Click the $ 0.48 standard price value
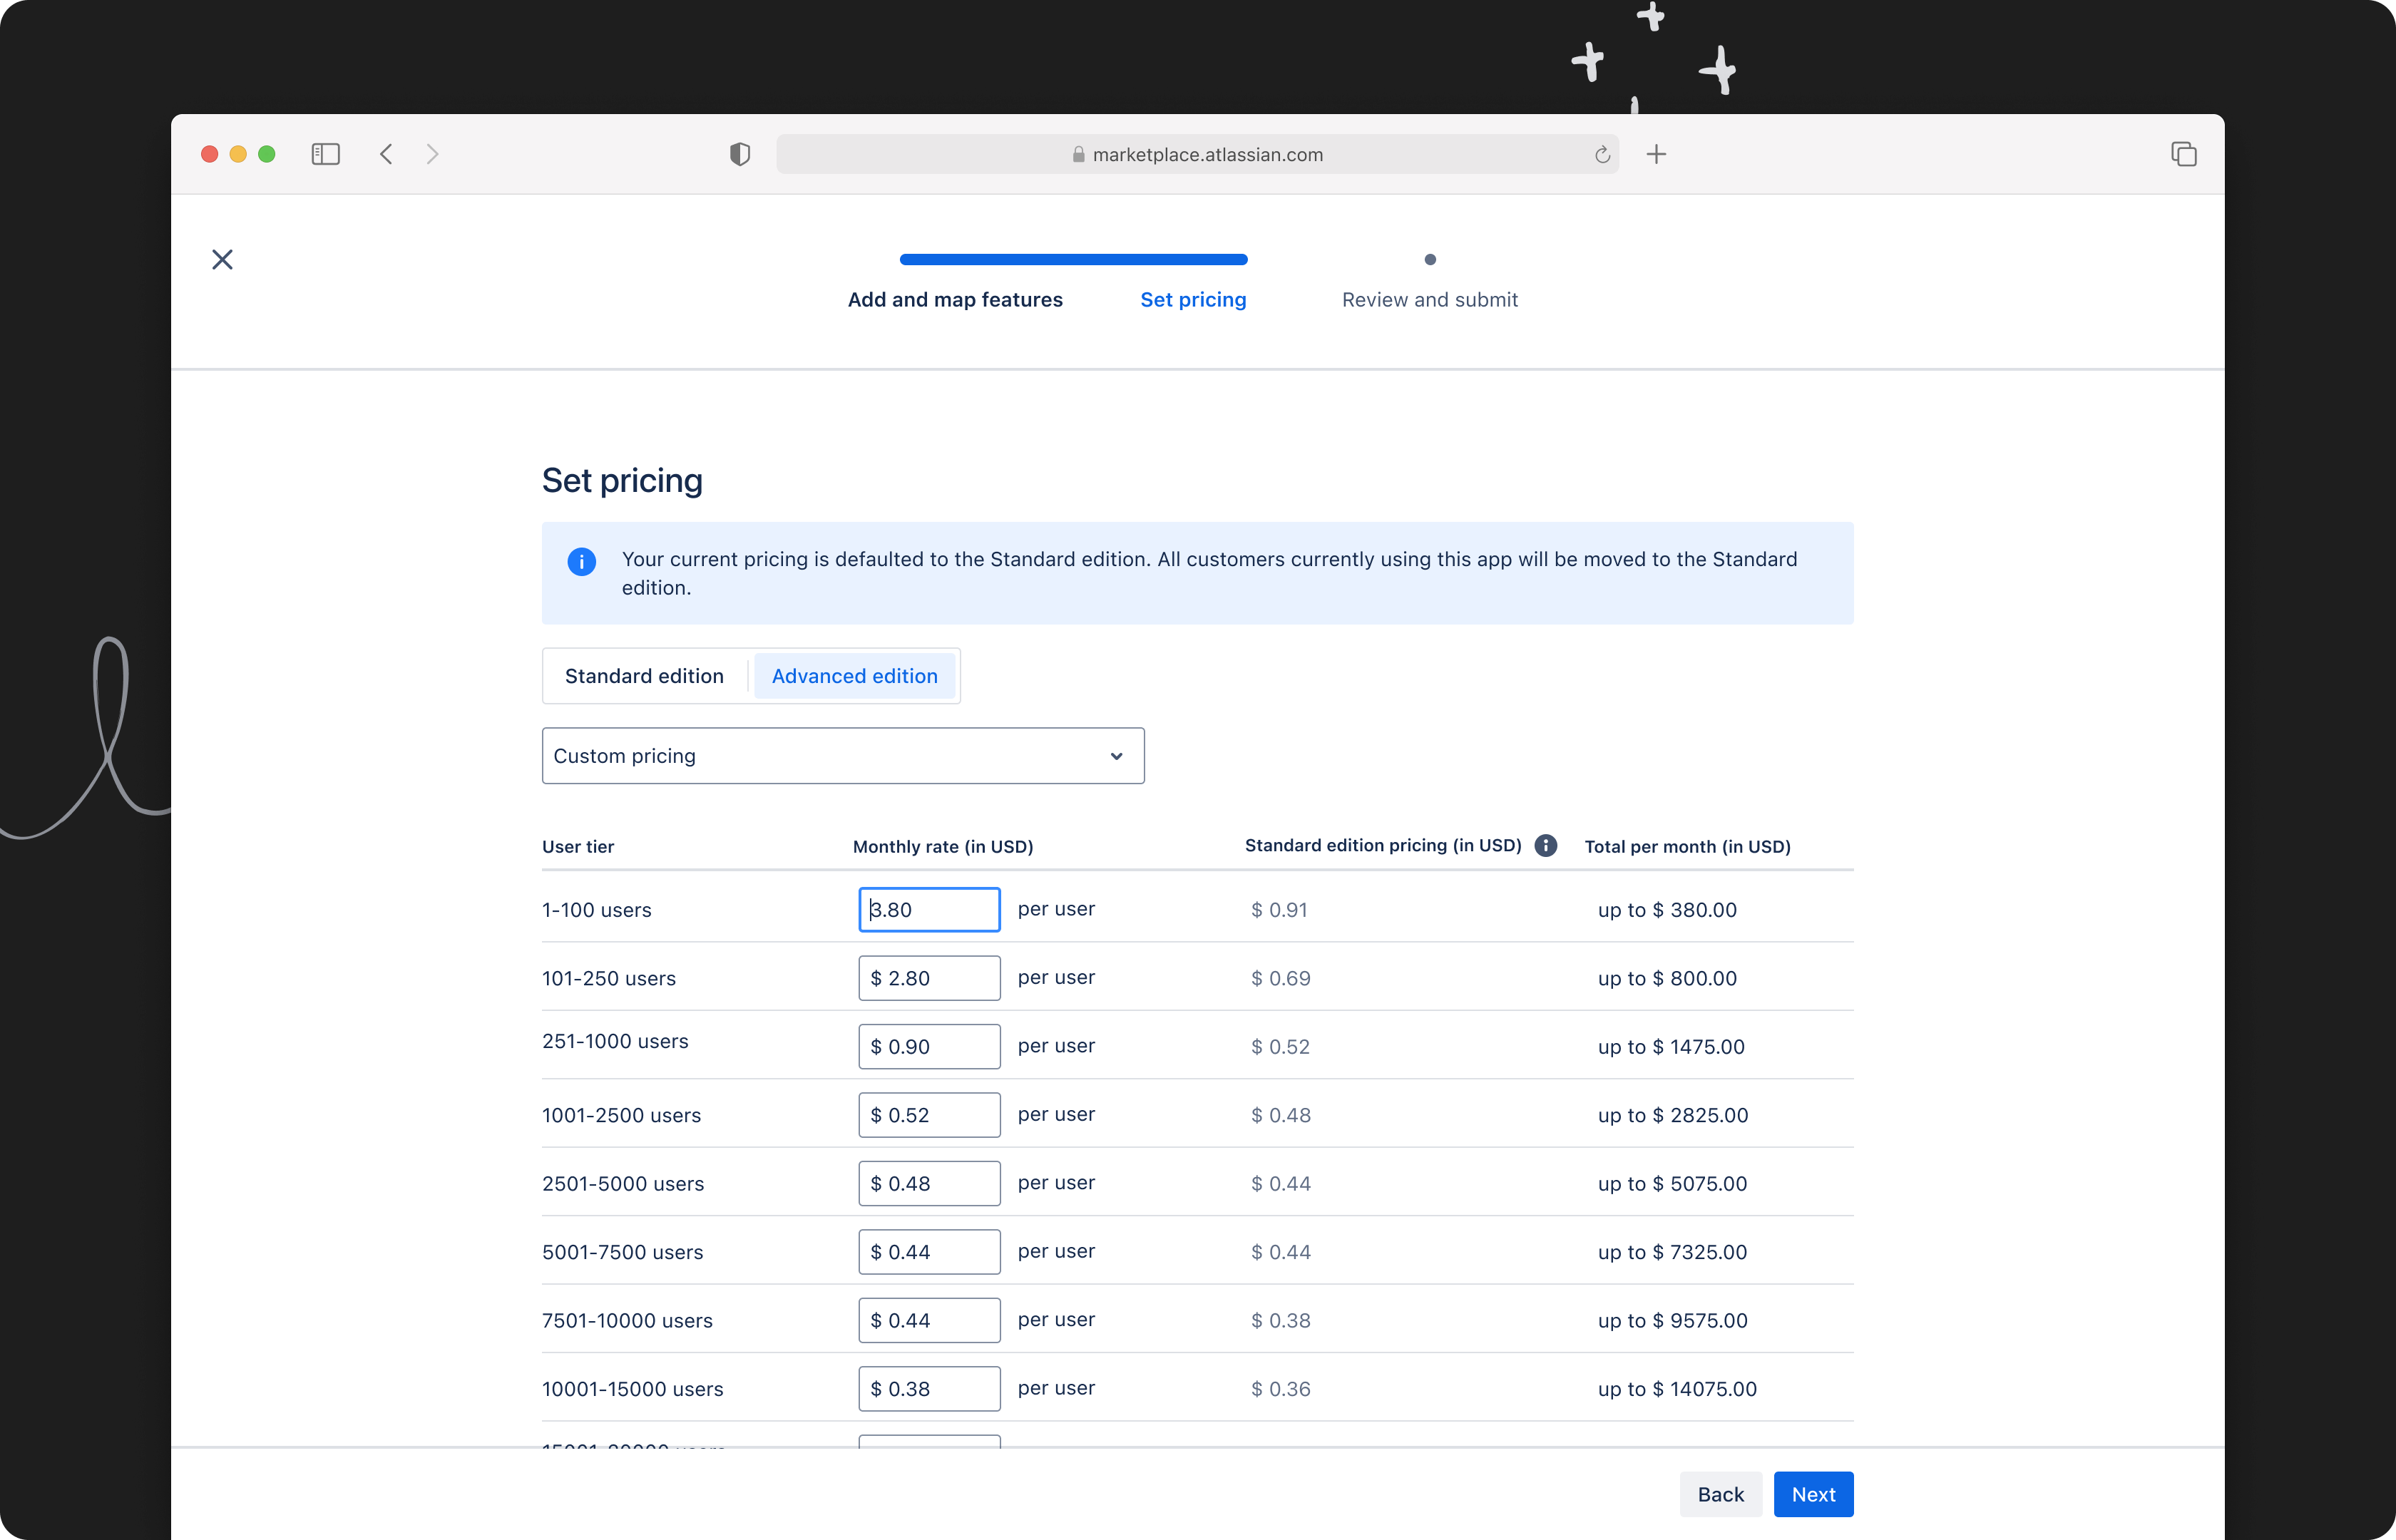The width and height of the screenshot is (2396, 1540). (1280, 1116)
